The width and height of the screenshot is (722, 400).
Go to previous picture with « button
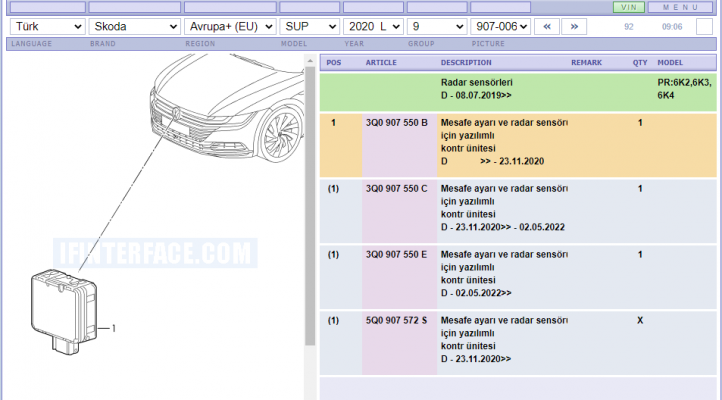click(x=547, y=27)
